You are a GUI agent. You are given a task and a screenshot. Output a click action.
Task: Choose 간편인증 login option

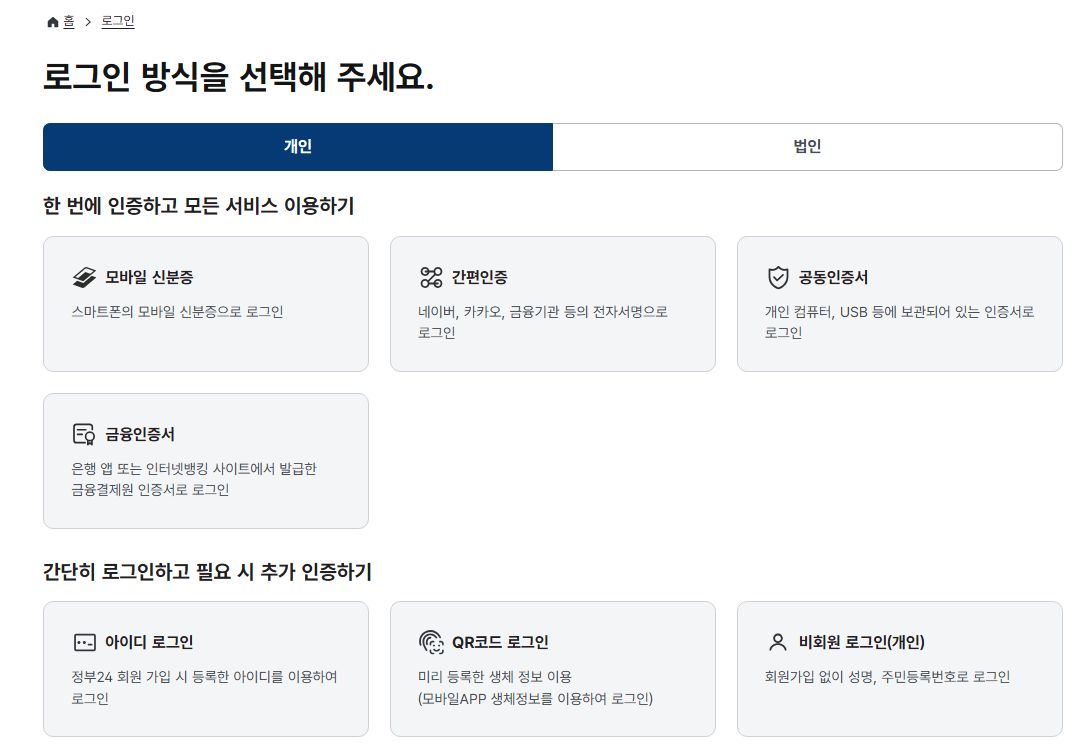[x=552, y=303]
